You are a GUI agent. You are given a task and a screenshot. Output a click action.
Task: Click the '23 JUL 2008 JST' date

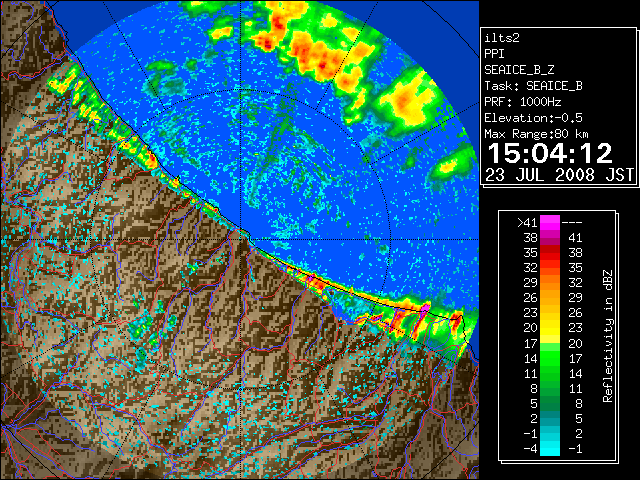click(x=559, y=175)
